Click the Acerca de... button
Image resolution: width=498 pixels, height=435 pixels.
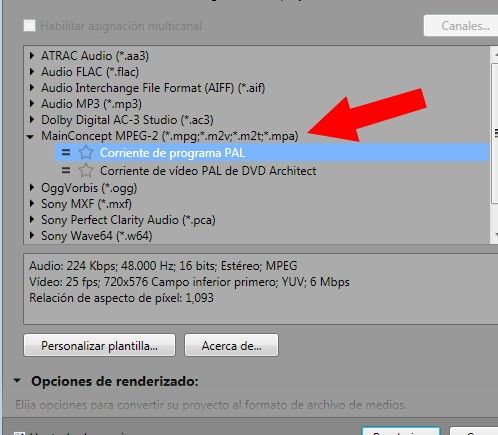pyautogui.click(x=231, y=345)
